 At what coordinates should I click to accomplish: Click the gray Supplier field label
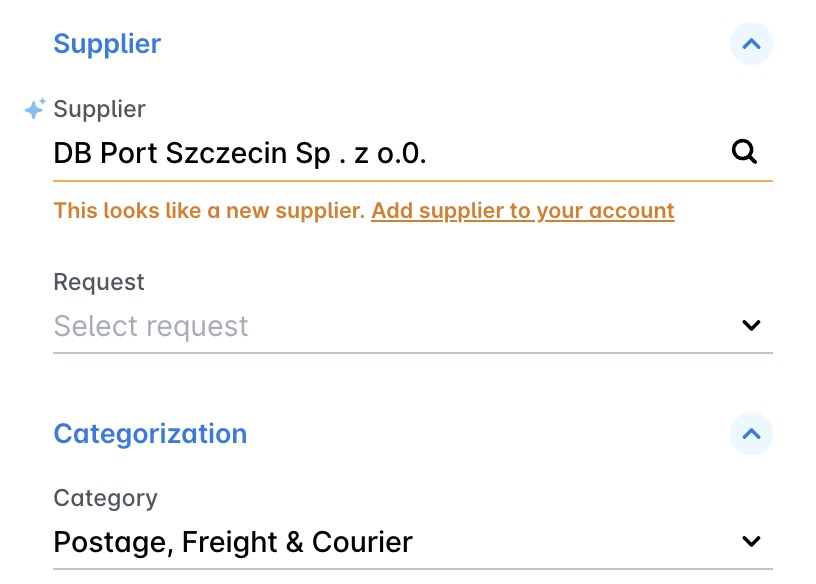point(99,109)
